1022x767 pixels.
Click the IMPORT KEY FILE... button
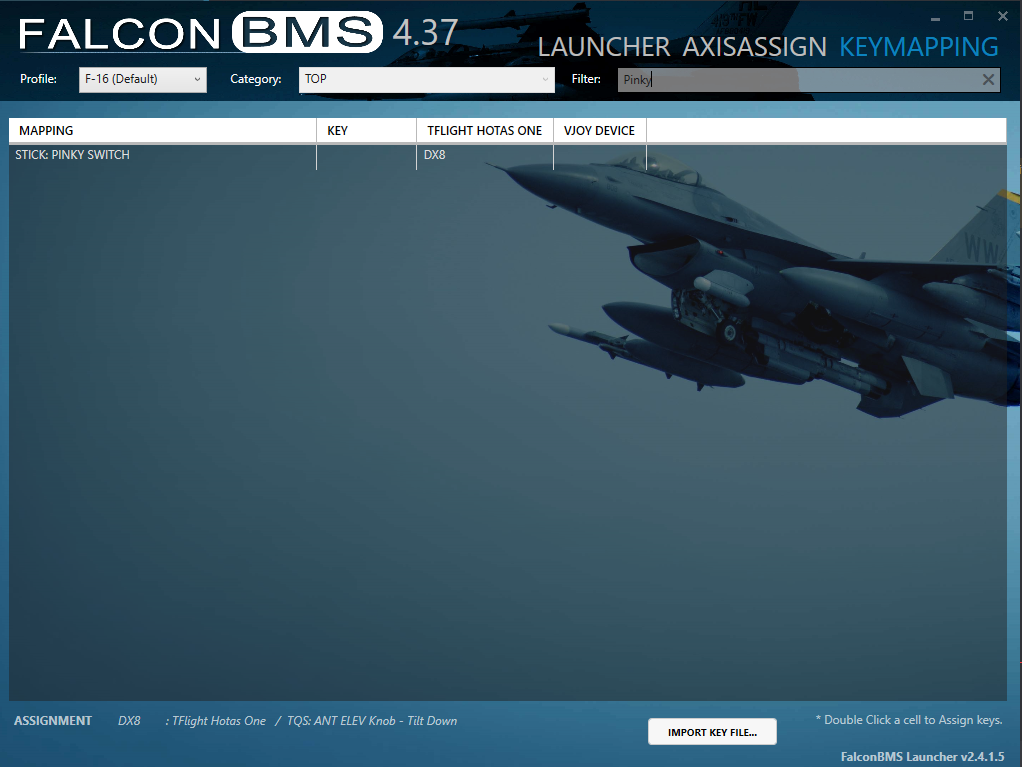click(x=712, y=732)
